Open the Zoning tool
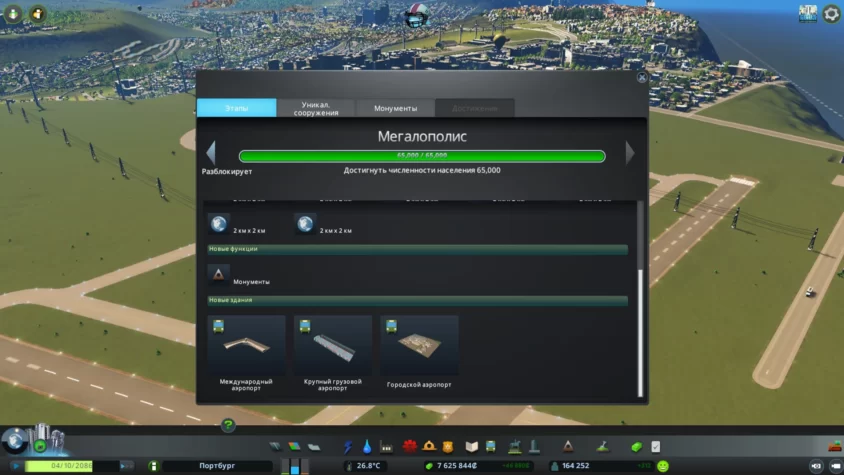 [294, 446]
